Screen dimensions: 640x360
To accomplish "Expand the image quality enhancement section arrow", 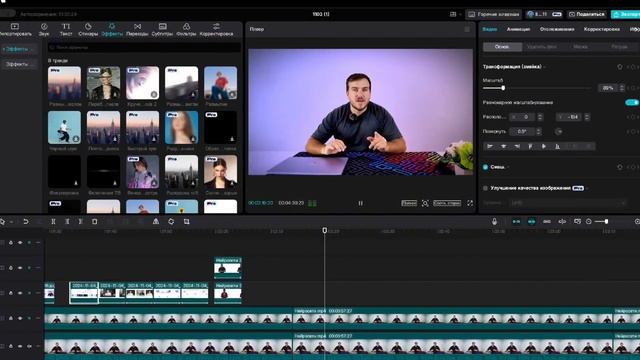I will [587, 188].
